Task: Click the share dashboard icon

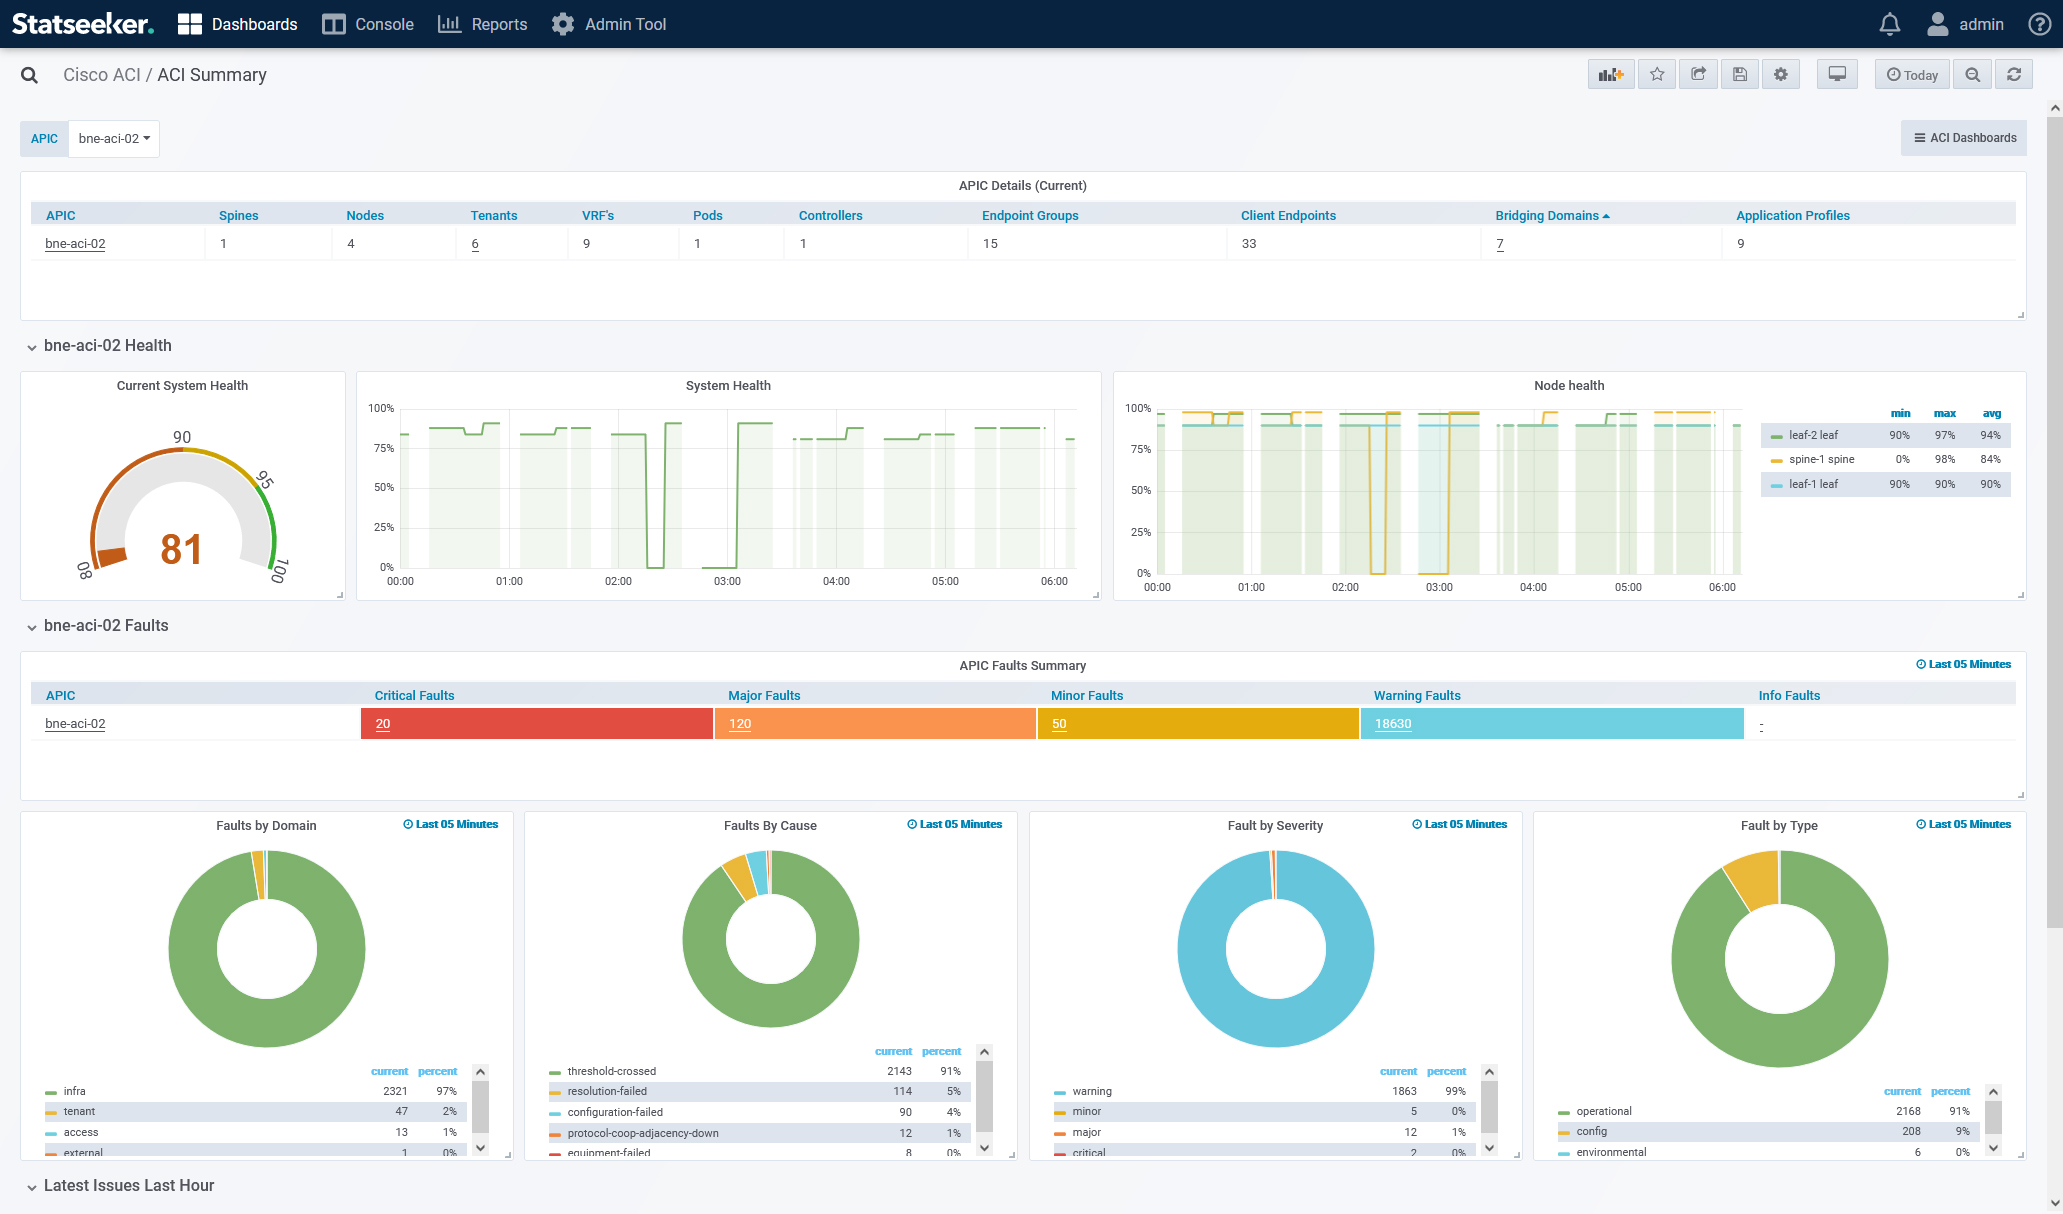Action: pos(1698,75)
